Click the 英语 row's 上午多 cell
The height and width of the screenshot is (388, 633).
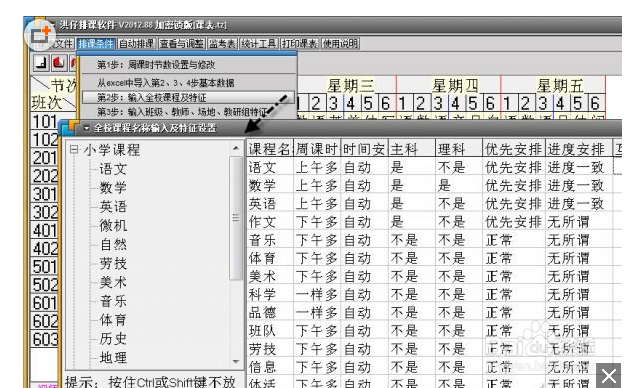tap(317, 203)
